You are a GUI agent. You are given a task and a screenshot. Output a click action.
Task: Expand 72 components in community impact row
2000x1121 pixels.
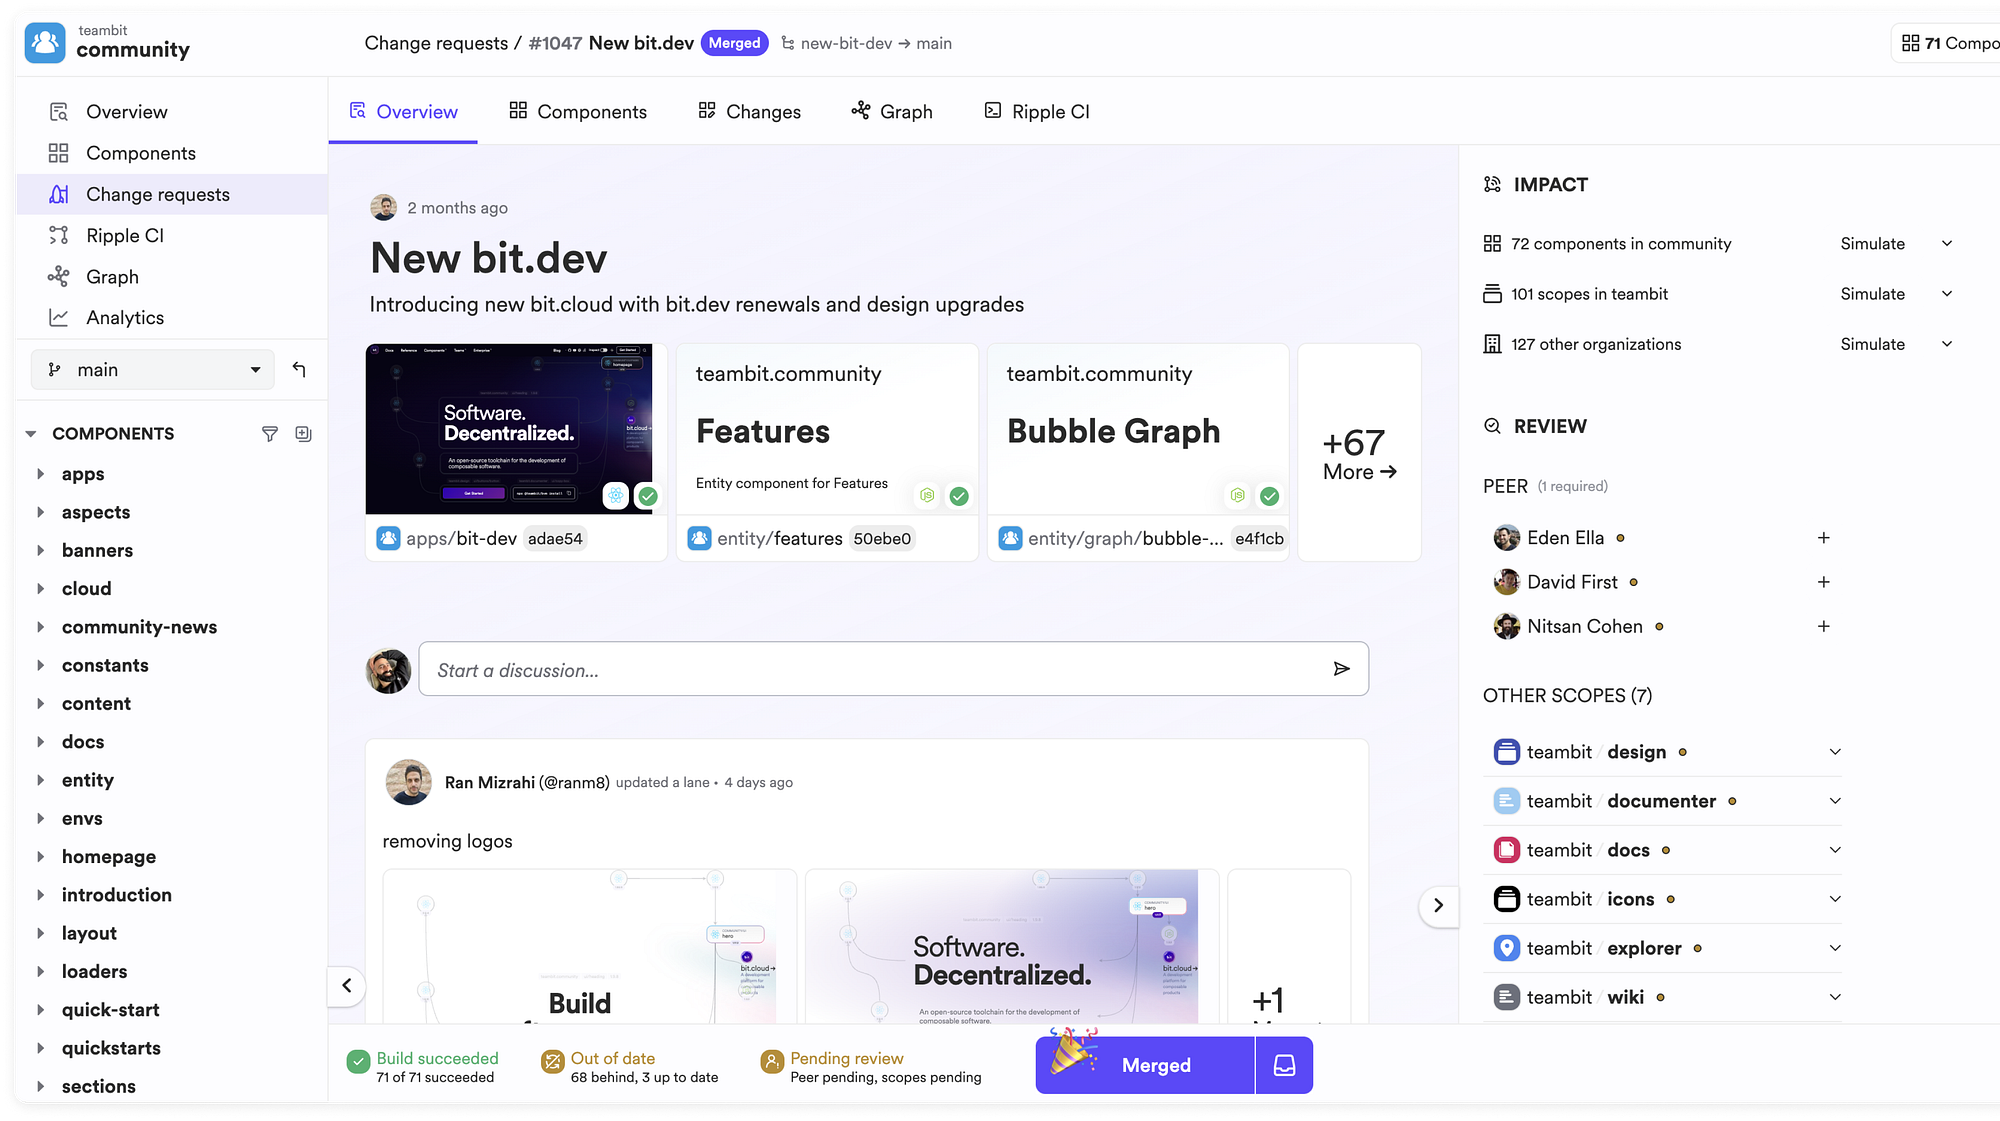click(x=1947, y=244)
